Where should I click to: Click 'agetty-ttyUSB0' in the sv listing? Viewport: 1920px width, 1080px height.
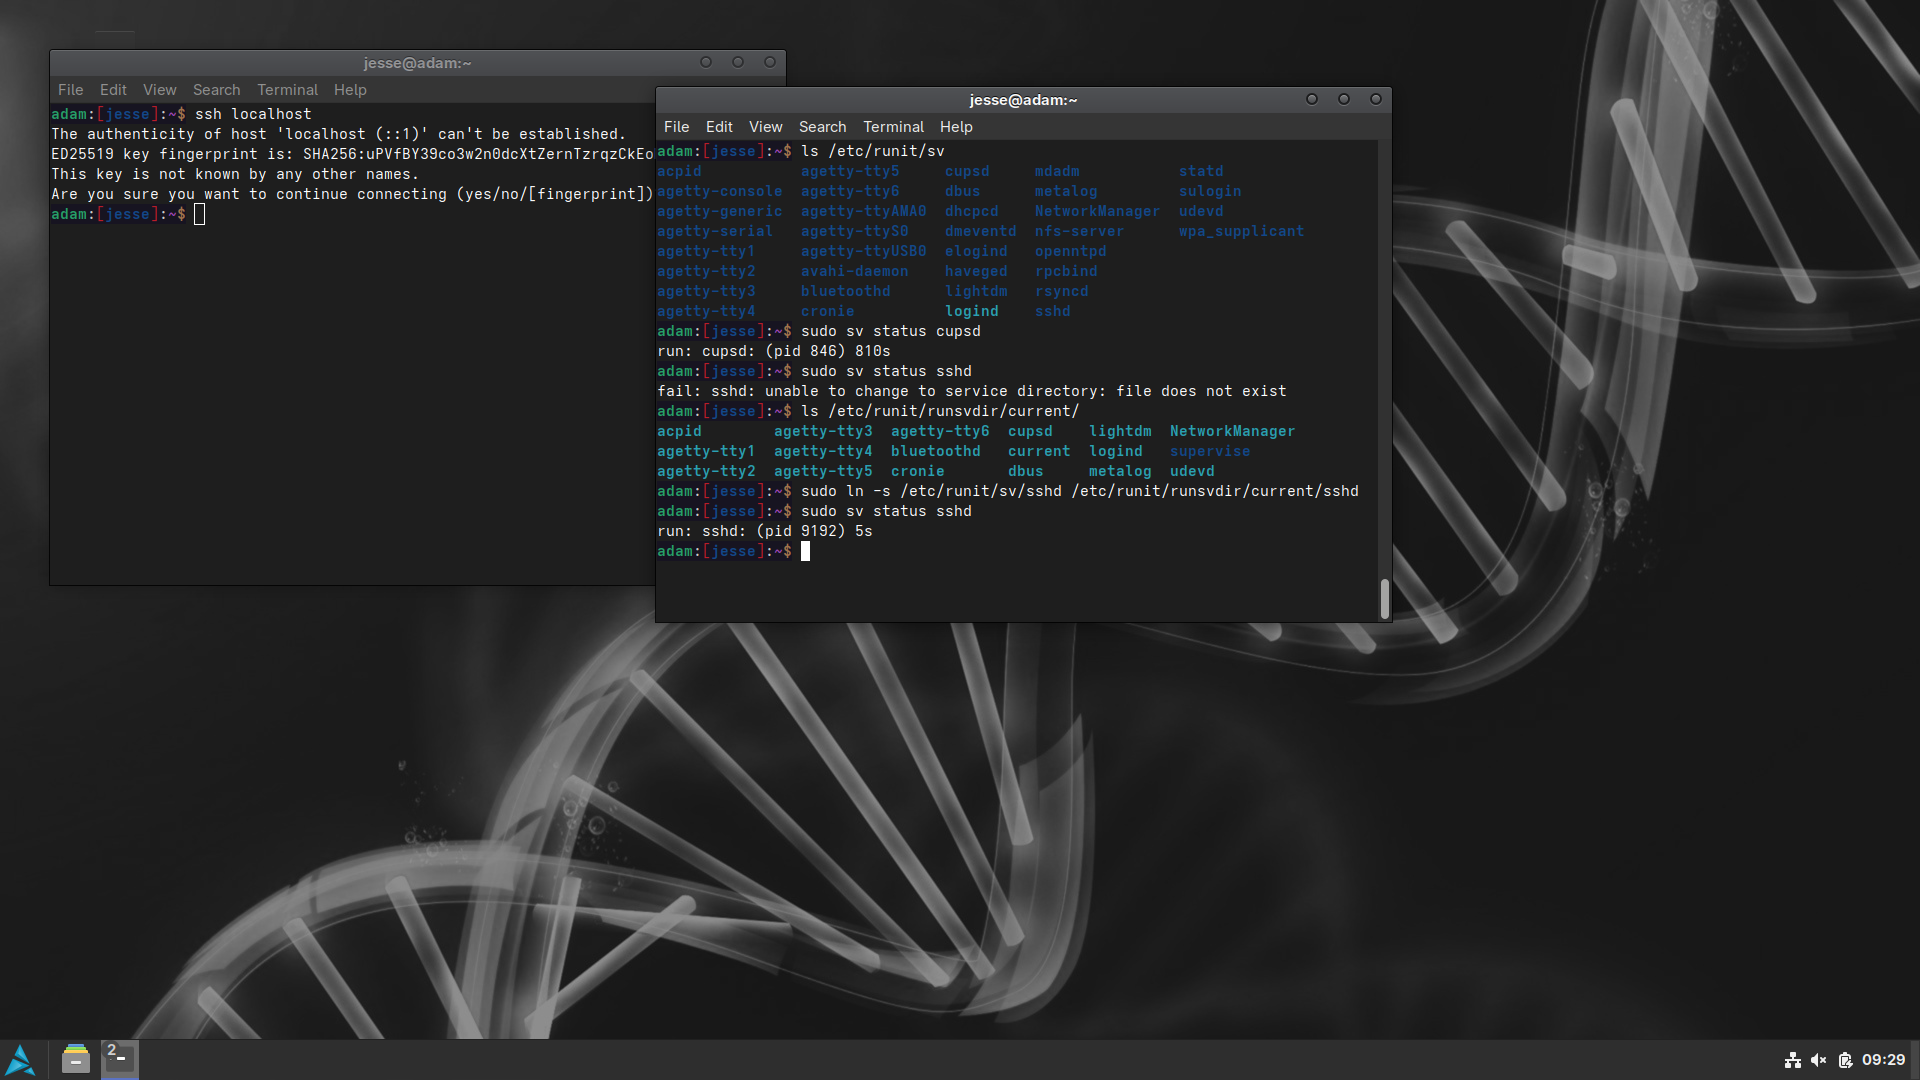[x=863, y=251]
